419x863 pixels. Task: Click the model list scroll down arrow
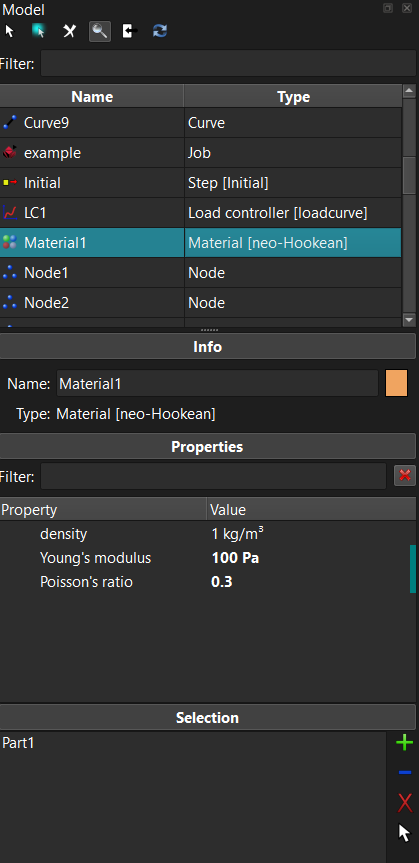(x=409, y=320)
